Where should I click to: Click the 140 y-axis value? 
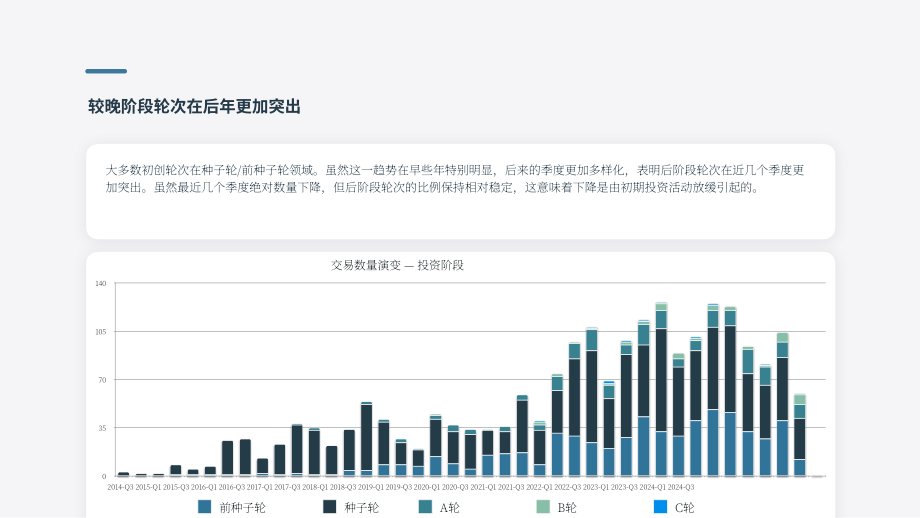coord(101,283)
